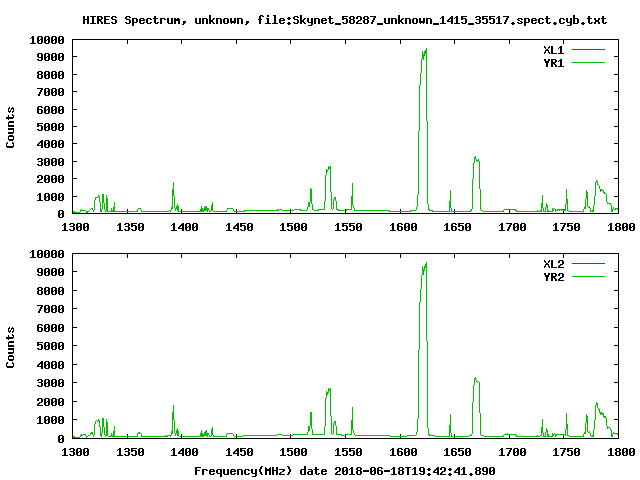Select the XL1 legend label
This screenshot has height=480, width=640.
tap(553, 50)
